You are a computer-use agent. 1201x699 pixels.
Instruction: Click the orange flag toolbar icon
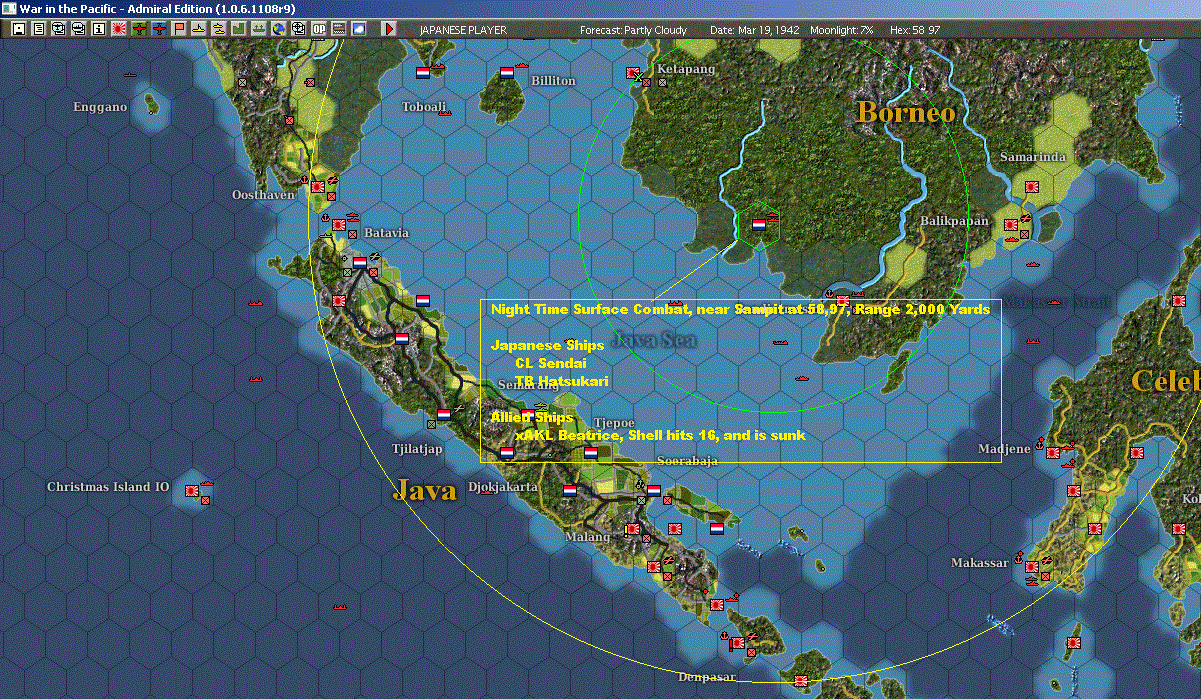180,29
